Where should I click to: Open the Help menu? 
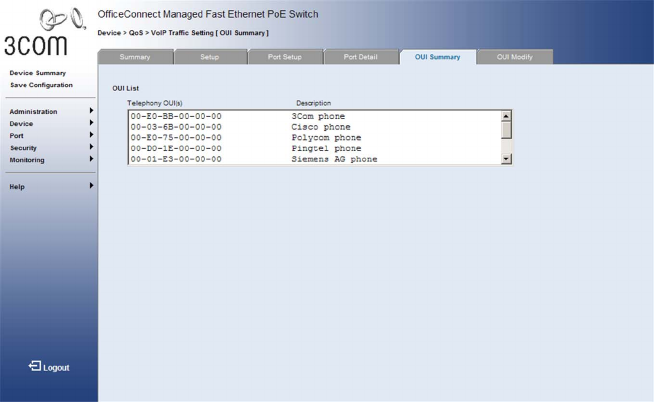click(17, 187)
